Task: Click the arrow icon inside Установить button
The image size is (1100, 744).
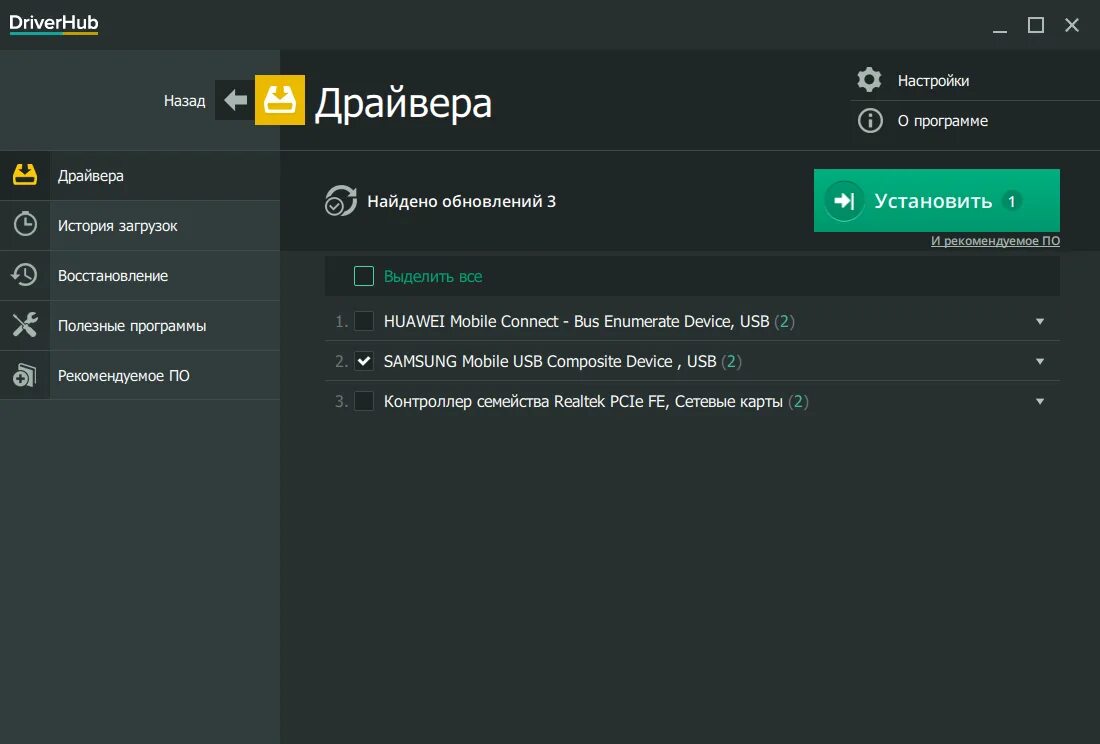Action: pos(844,201)
